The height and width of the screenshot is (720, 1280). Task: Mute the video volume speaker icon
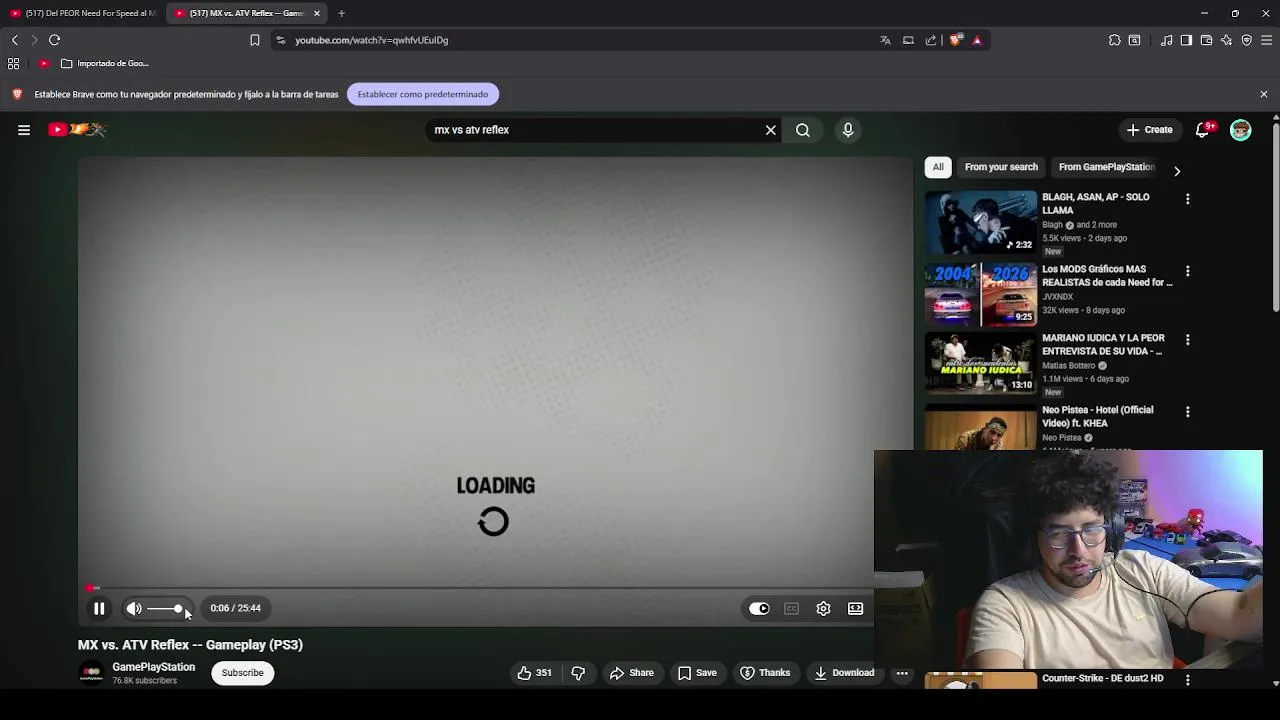pyautogui.click(x=134, y=608)
